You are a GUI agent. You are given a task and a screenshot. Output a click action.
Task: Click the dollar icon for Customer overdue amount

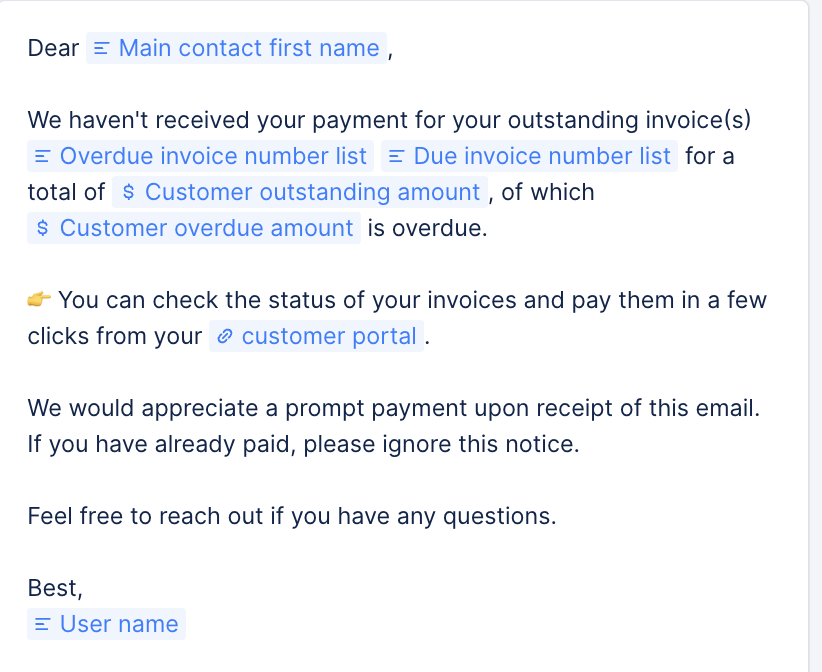tap(42, 229)
